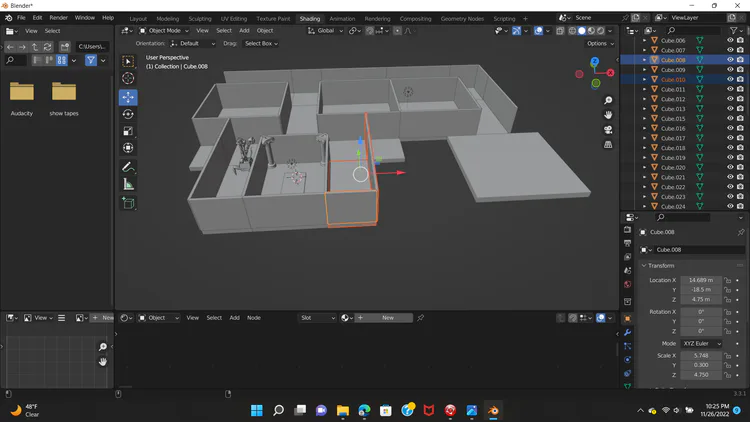Click Scale Z value field
Screen dimensions: 750x422
click(701, 375)
